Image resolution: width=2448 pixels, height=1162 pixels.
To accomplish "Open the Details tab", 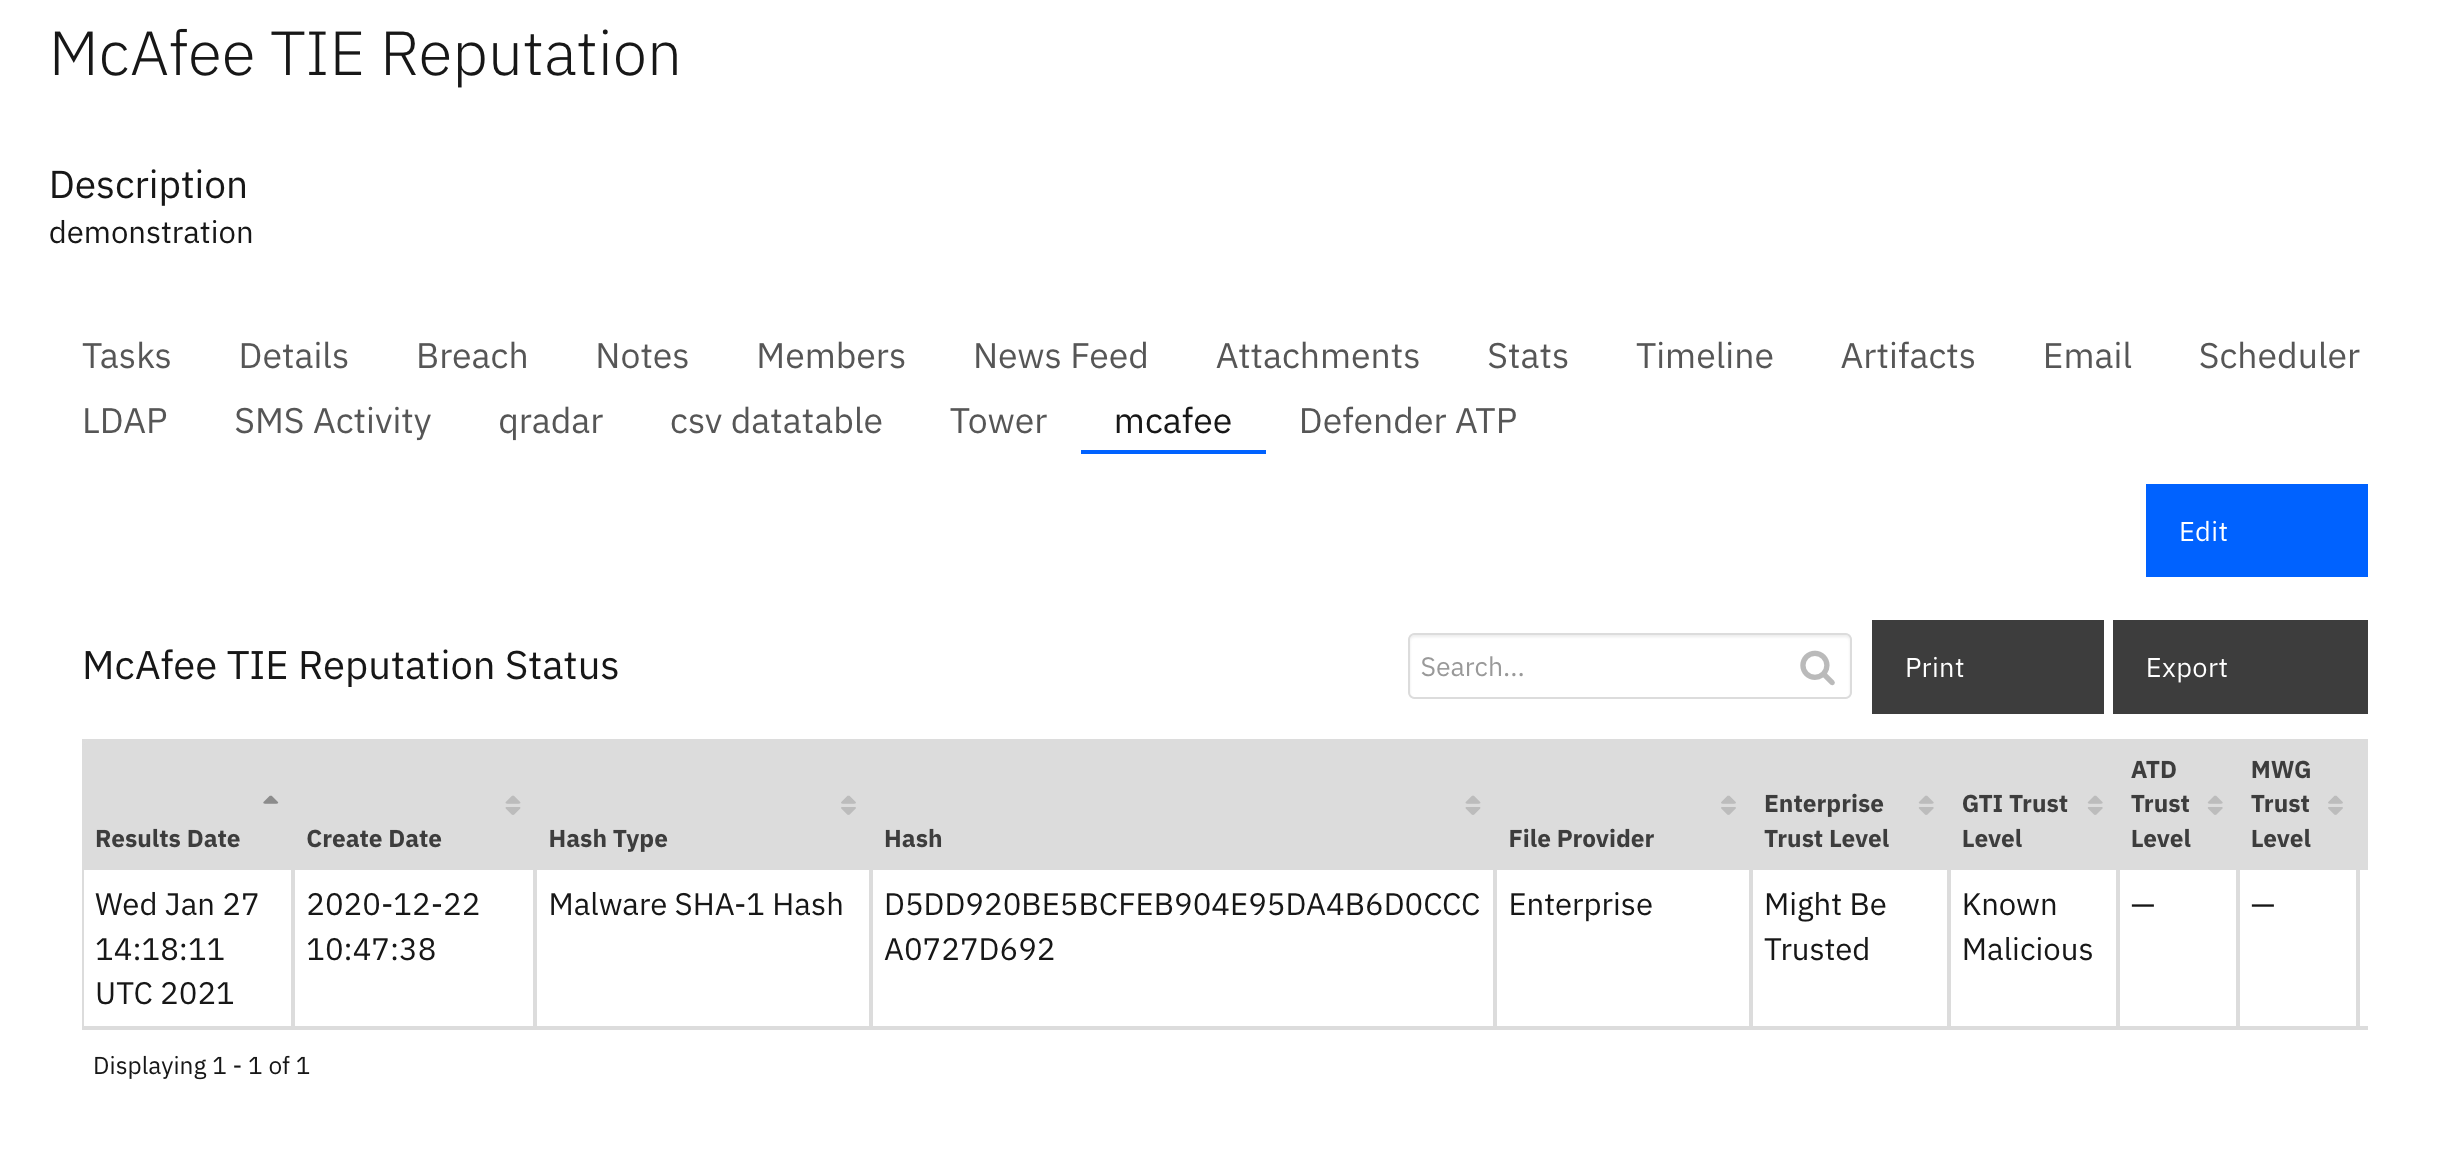I will pos(293,356).
